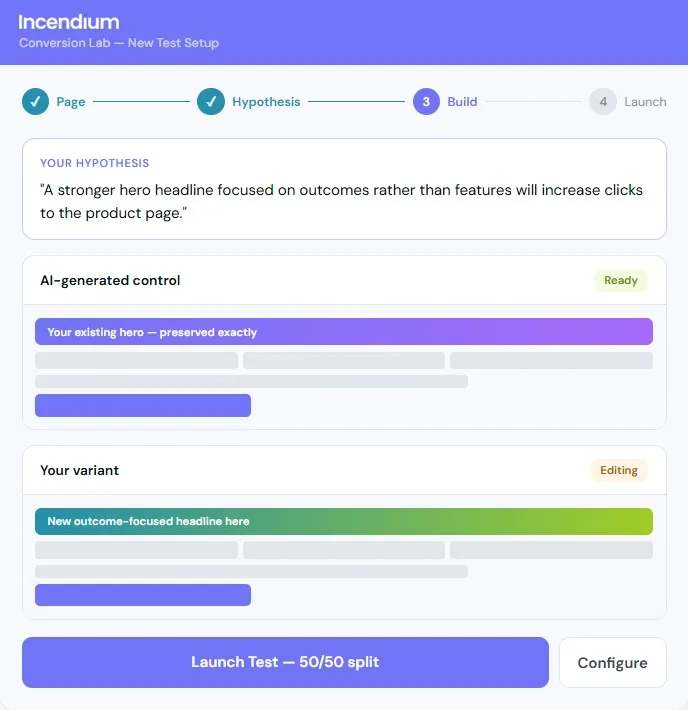
Task: Click the control preview's purple CTA button
Action: (x=143, y=405)
